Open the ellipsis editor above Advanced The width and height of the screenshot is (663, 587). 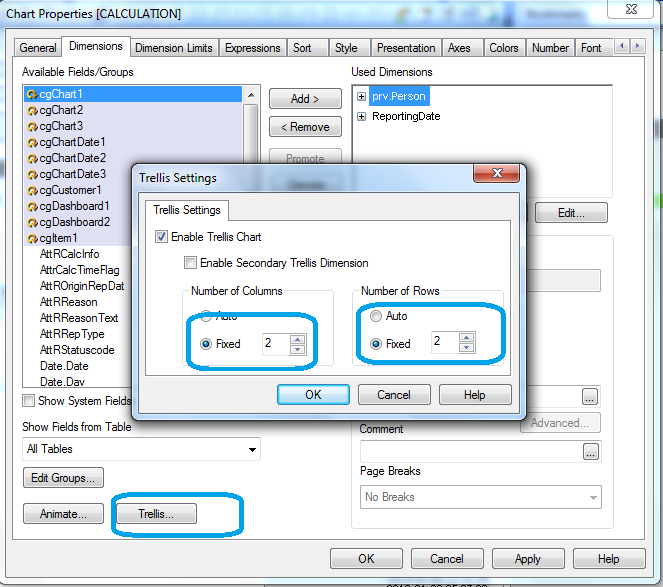(589, 396)
